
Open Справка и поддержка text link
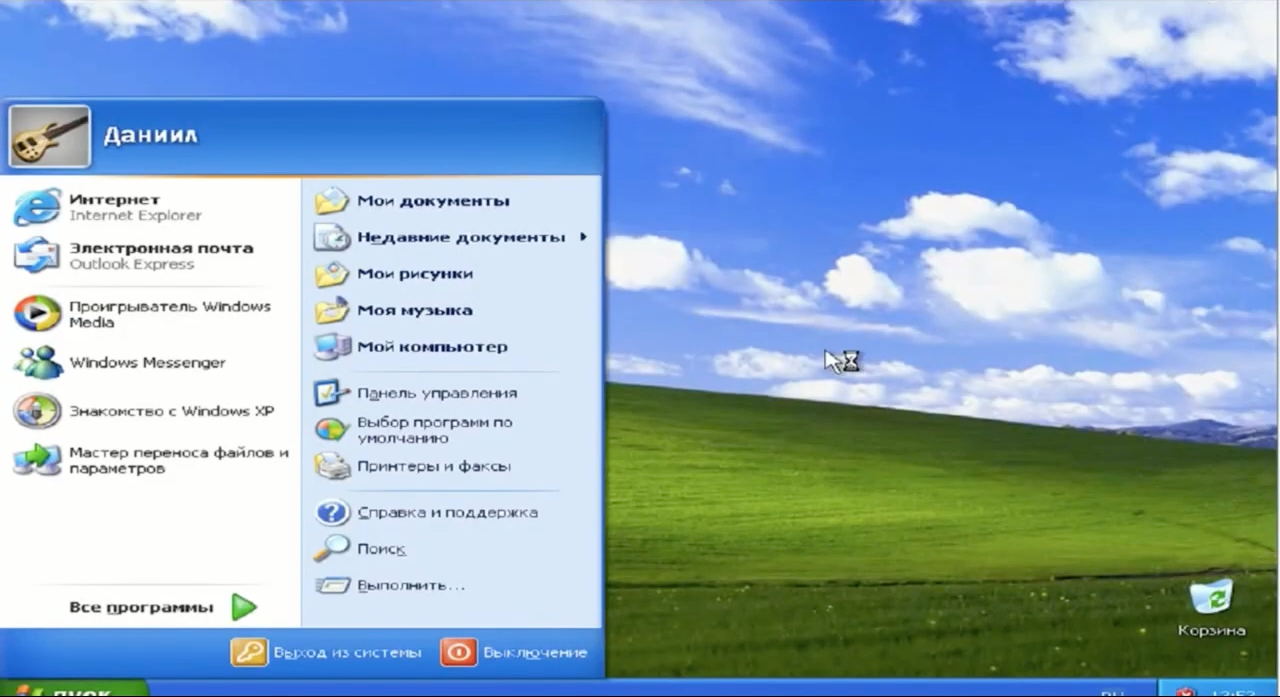[447, 513]
